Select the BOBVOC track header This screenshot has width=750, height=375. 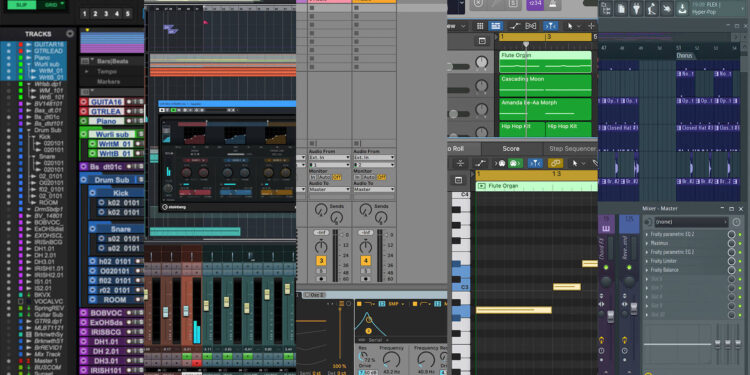click(x=106, y=313)
